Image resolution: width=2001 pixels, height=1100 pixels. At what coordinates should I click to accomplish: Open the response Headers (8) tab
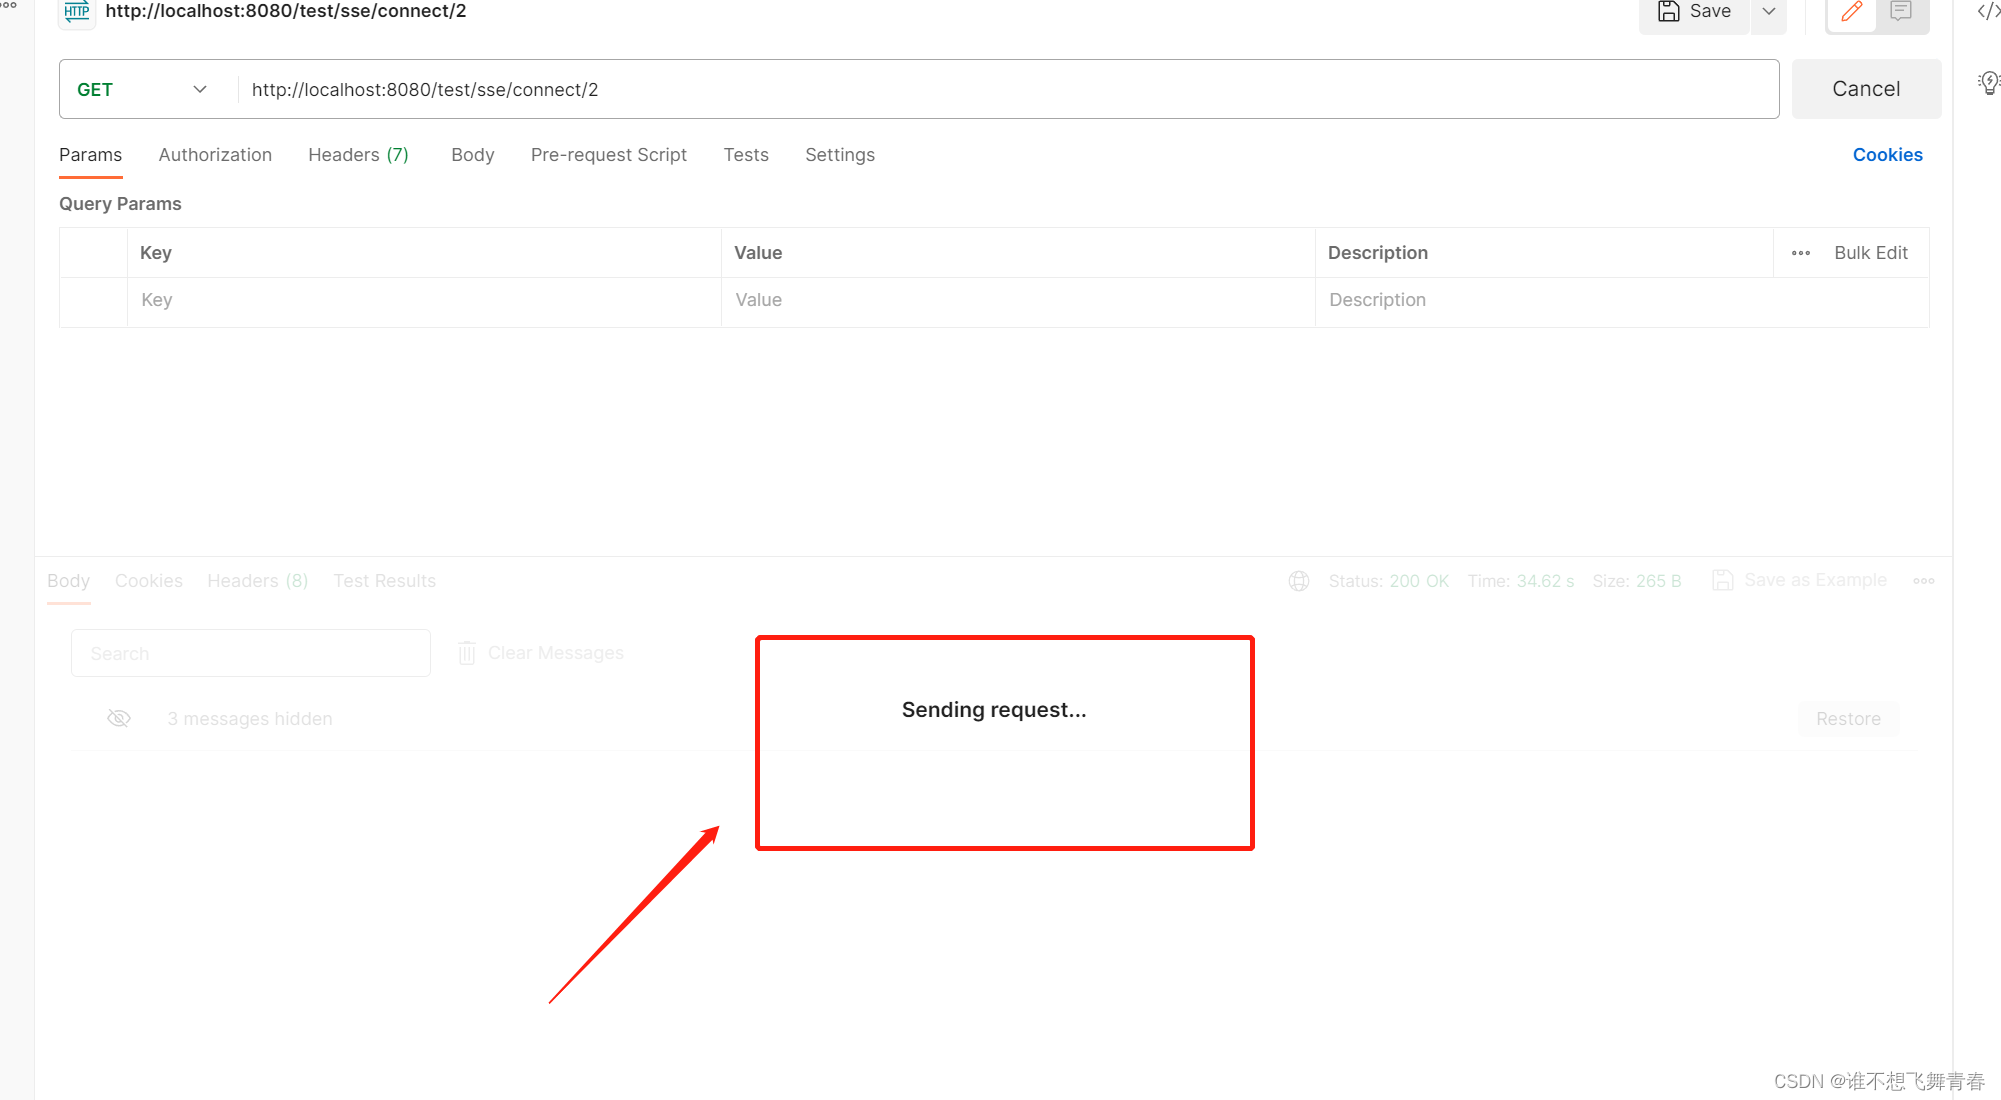tap(258, 581)
